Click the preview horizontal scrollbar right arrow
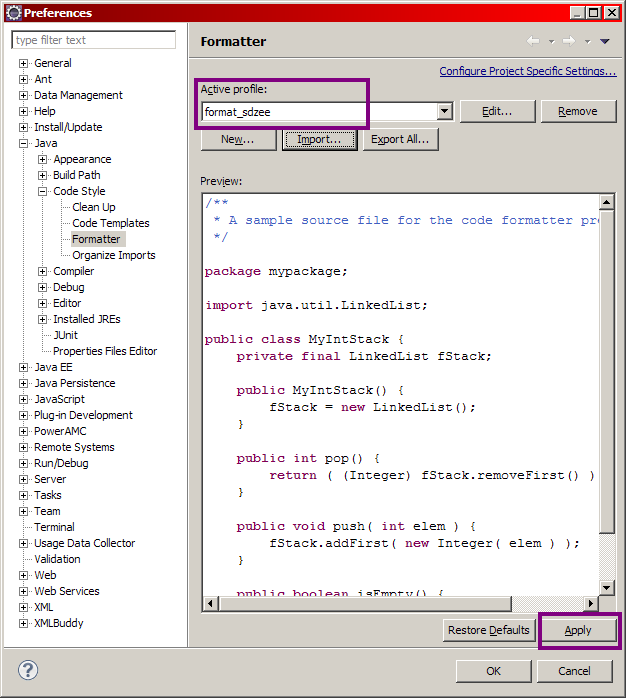The width and height of the screenshot is (626, 698). 591,604
